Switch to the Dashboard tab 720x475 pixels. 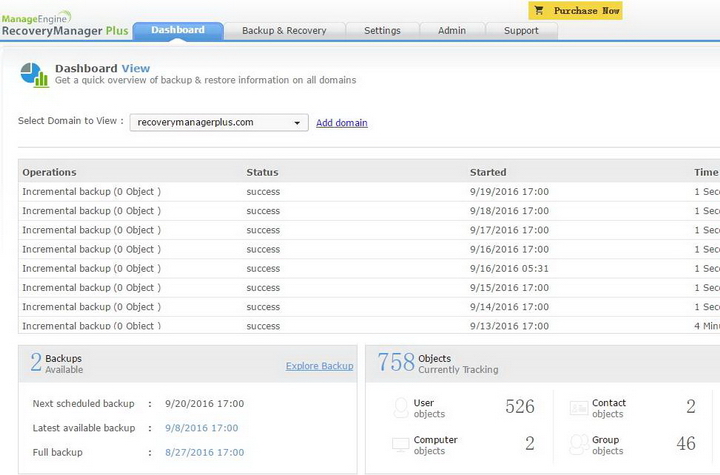(178, 30)
